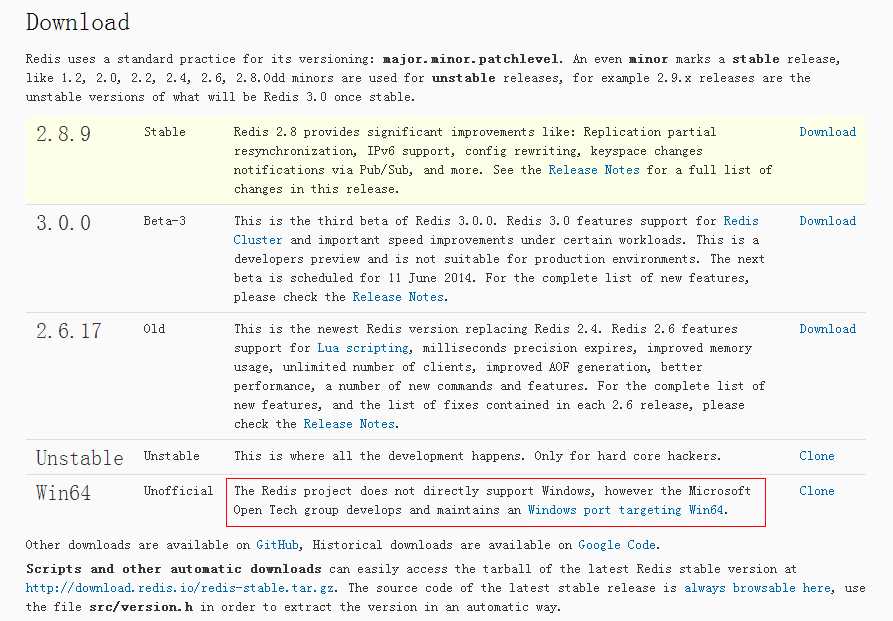Click the Stable status label

pyautogui.click(x=165, y=132)
